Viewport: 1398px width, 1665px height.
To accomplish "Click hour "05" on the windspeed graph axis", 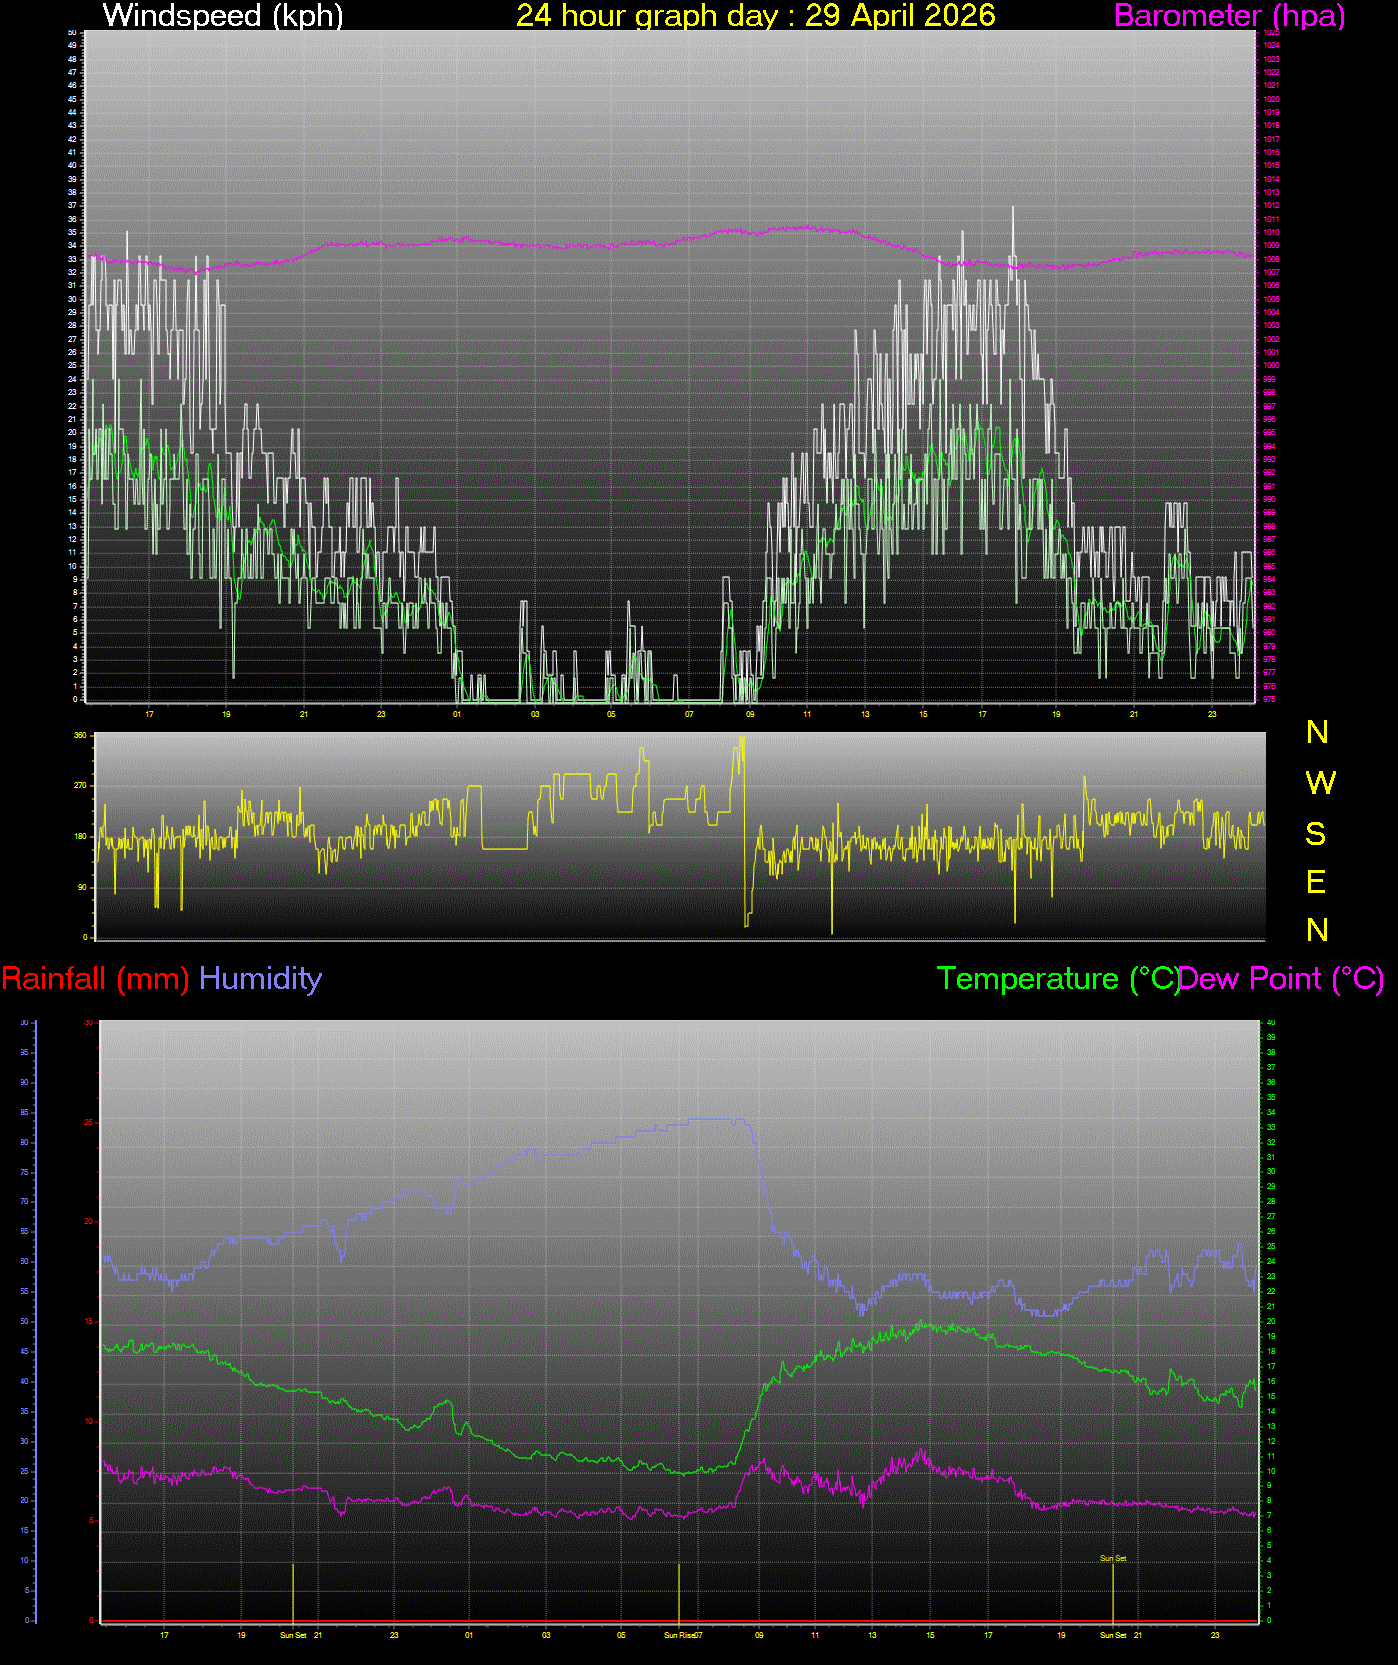I will [x=611, y=714].
